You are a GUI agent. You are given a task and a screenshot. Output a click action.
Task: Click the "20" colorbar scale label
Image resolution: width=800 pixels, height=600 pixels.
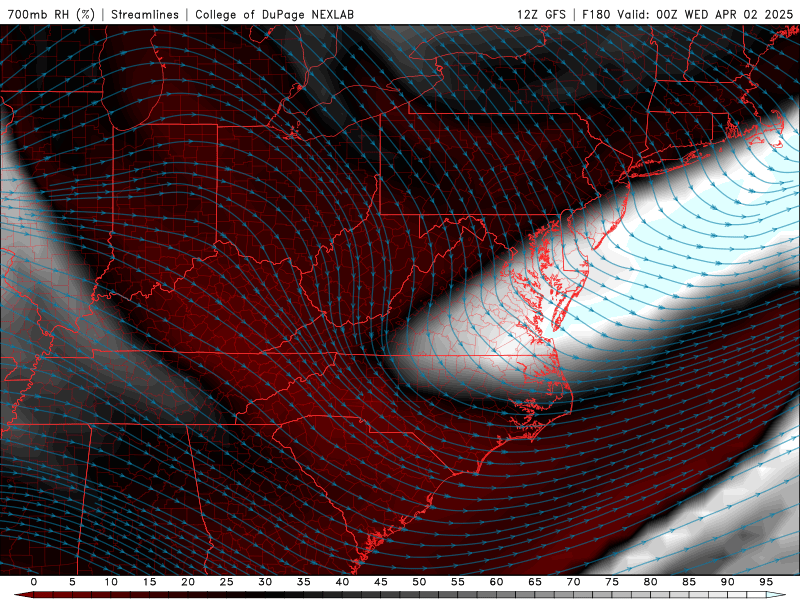[188, 582]
